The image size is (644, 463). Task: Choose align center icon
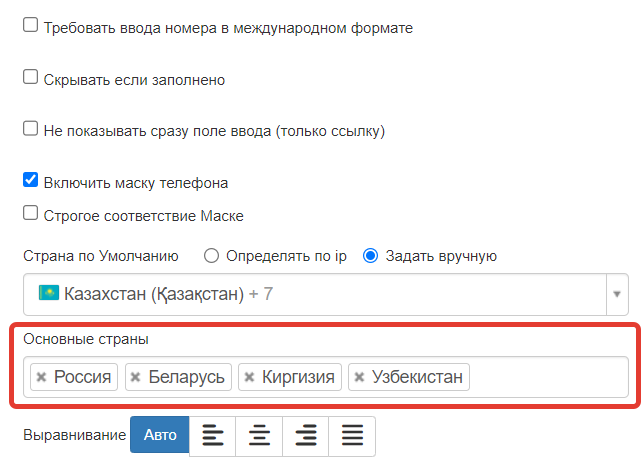pyautogui.click(x=259, y=435)
